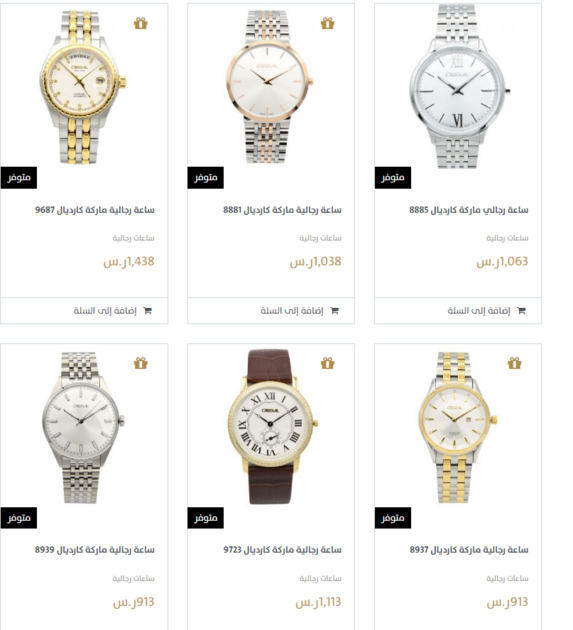Image resolution: width=573 pixels, height=630 pixels.
Task: View the brown leather strap watch image
Action: (x=271, y=427)
